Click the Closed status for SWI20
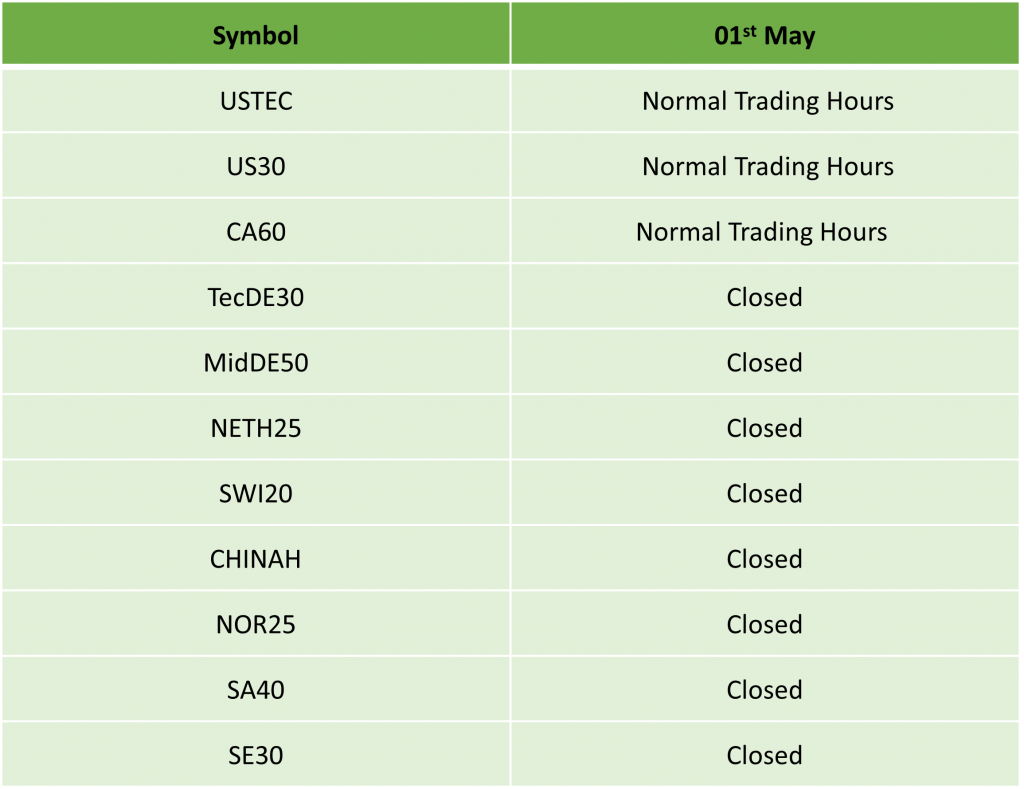 pyautogui.click(x=765, y=493)
